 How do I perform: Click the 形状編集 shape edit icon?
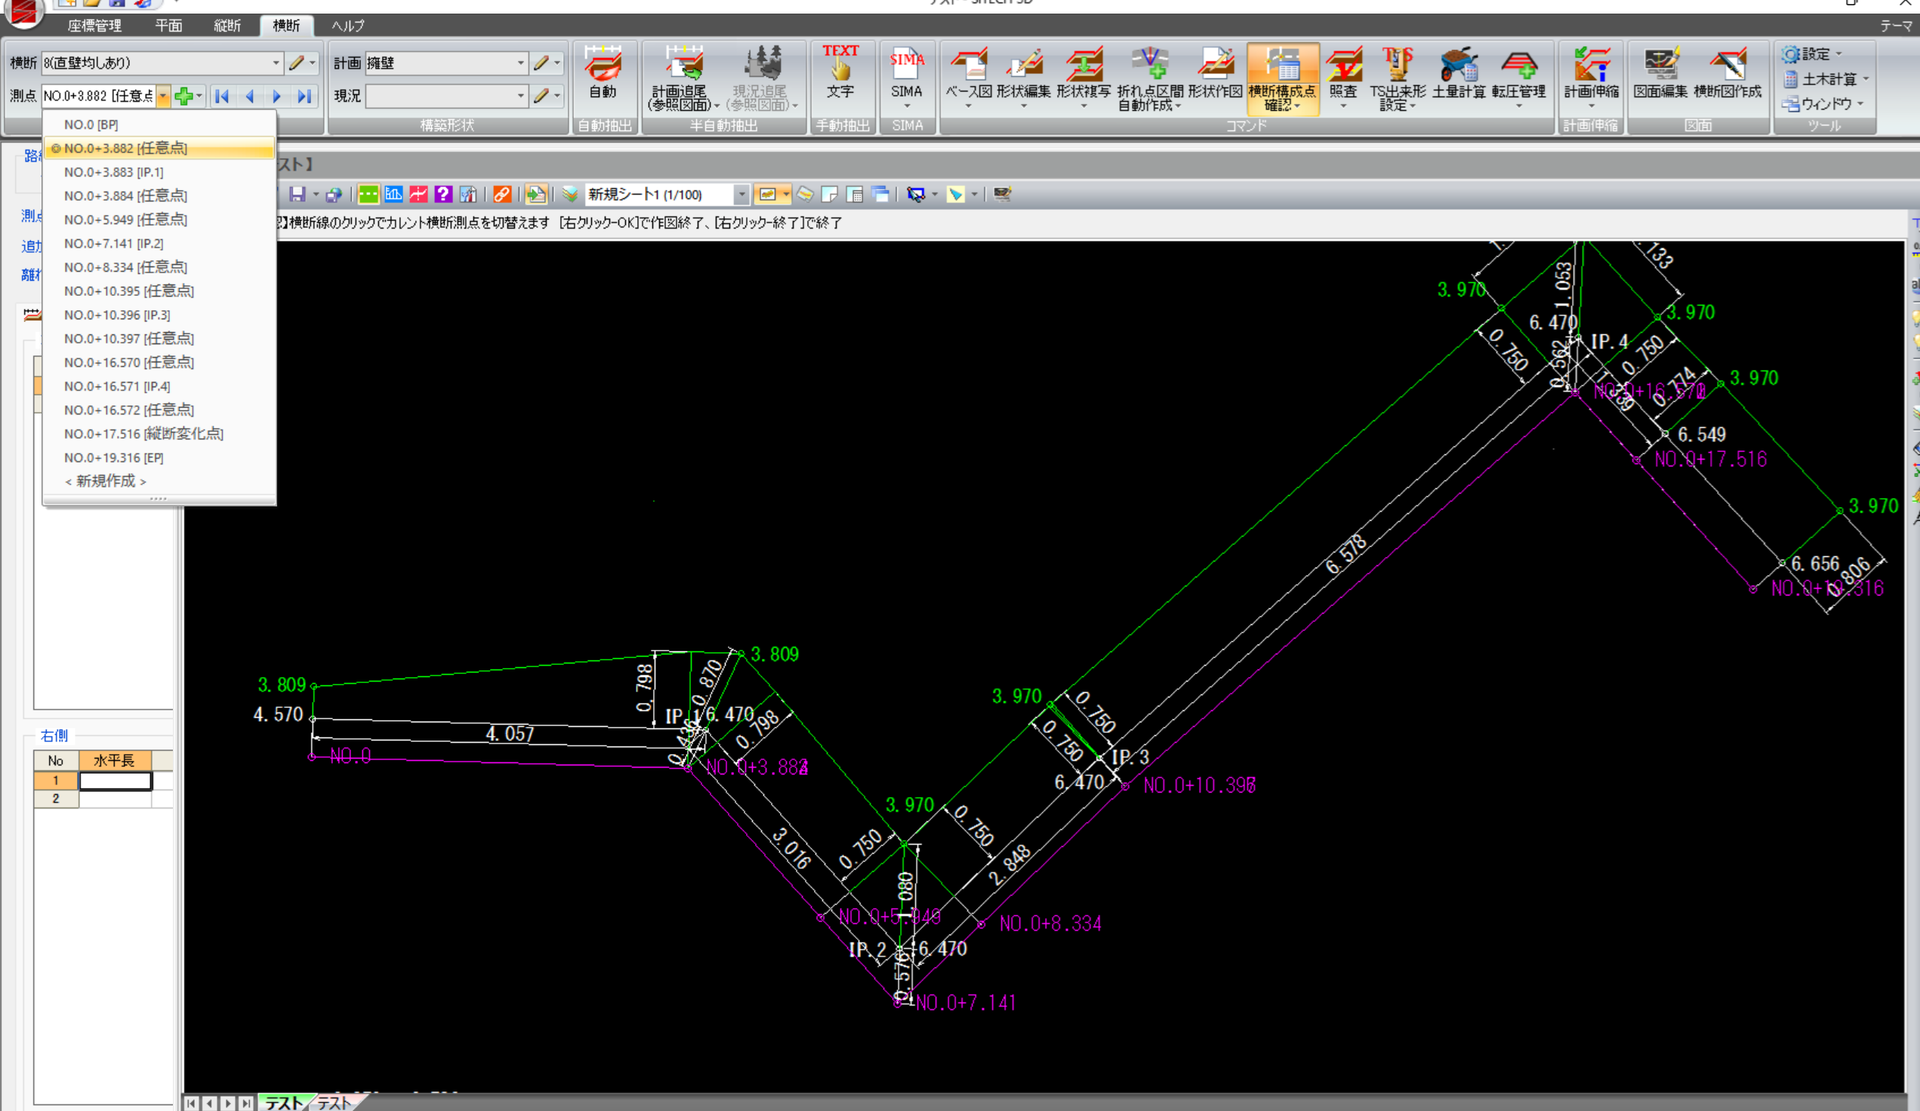pyautogui.click(x=1023, y=75)
